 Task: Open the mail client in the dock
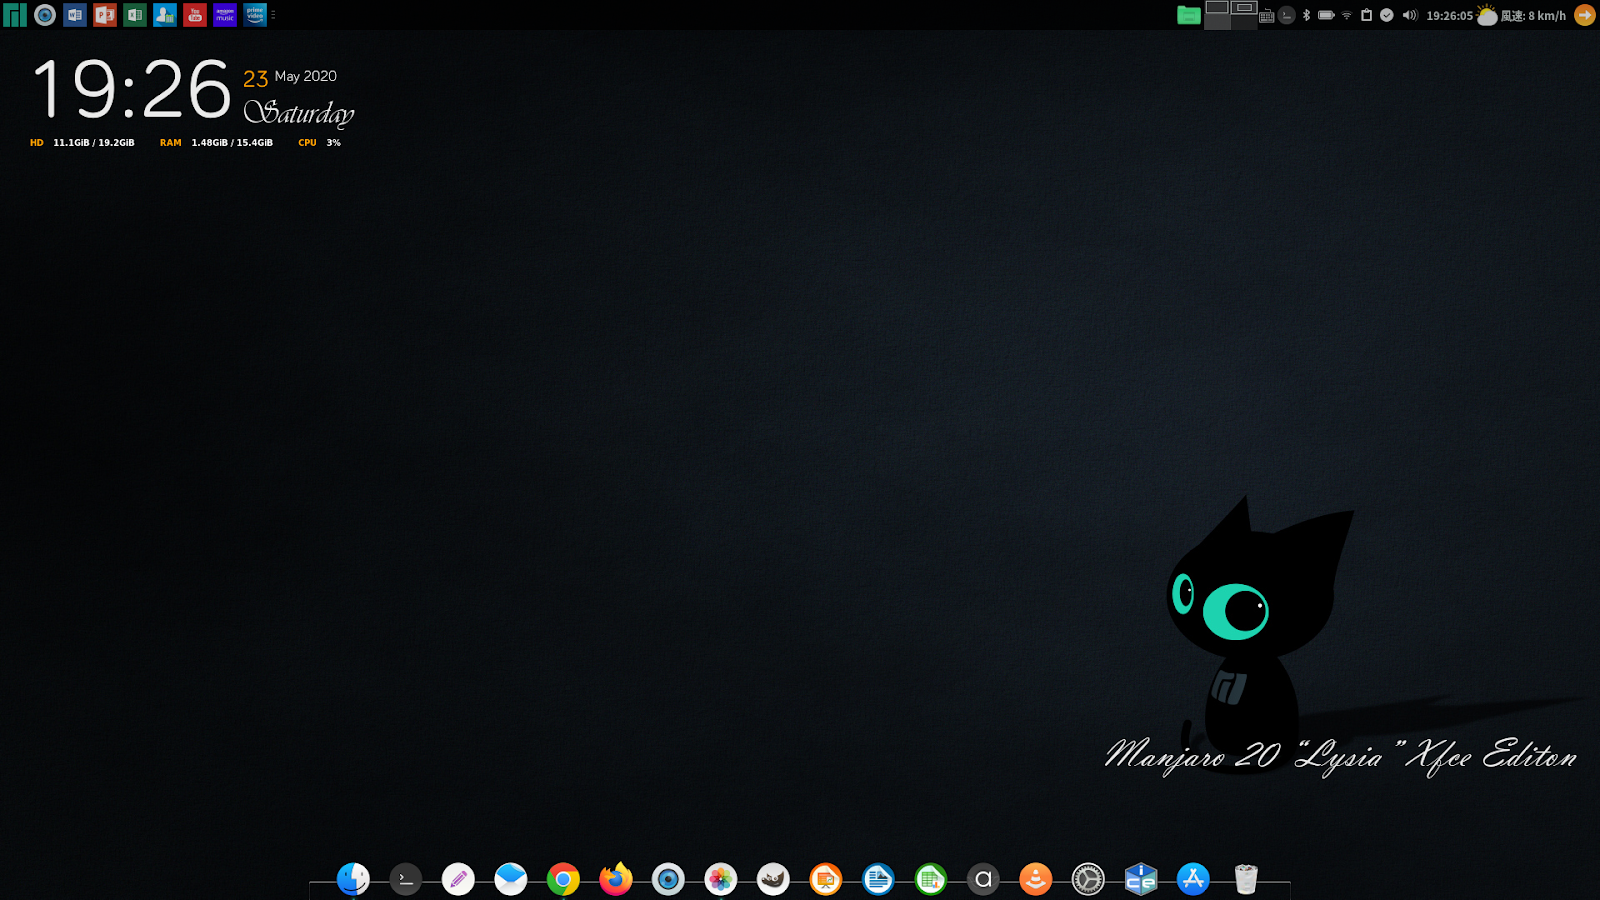510,879
